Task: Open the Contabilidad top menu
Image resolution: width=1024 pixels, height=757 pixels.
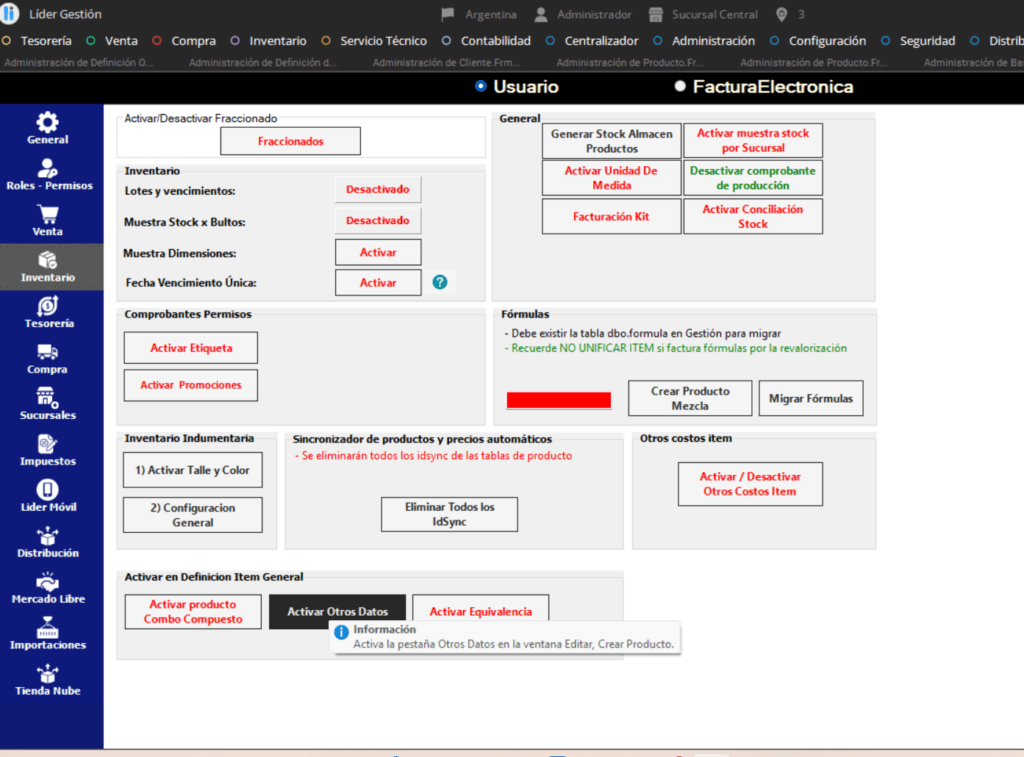Action: [x=495, y=41]
